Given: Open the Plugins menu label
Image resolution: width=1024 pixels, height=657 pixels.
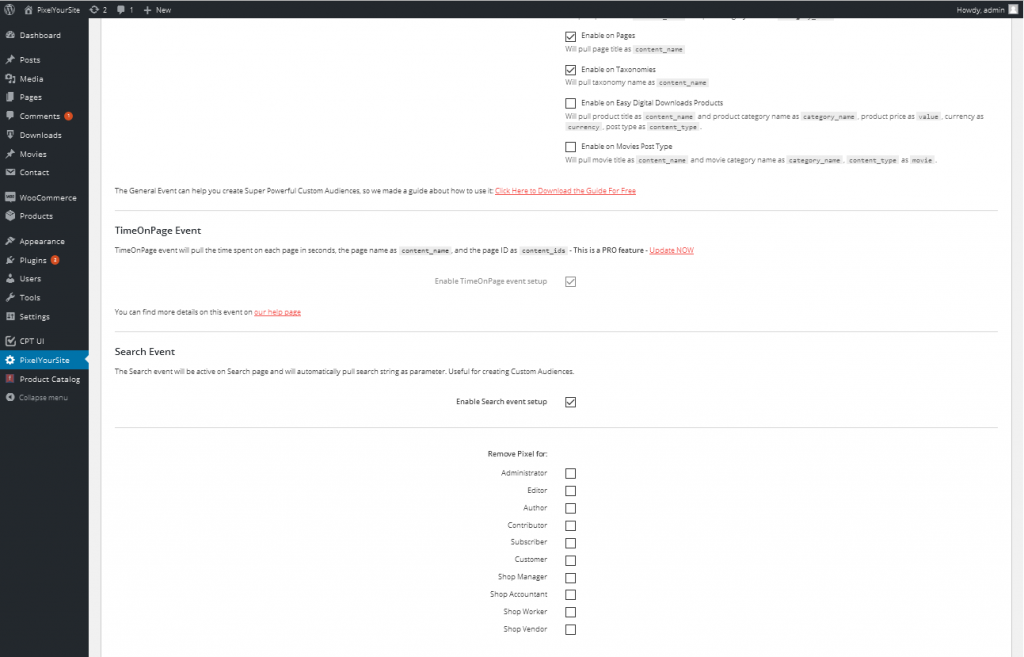Looking at the screenshot, I should [x=33, y=260].
